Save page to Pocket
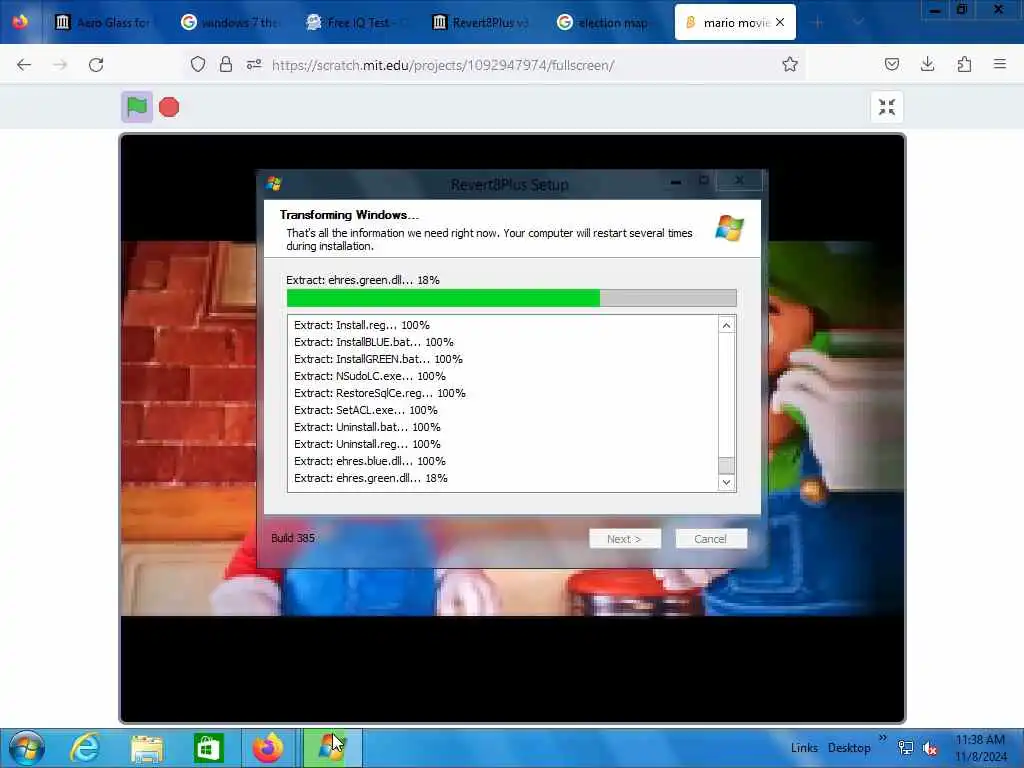 [x=892, y=65]
